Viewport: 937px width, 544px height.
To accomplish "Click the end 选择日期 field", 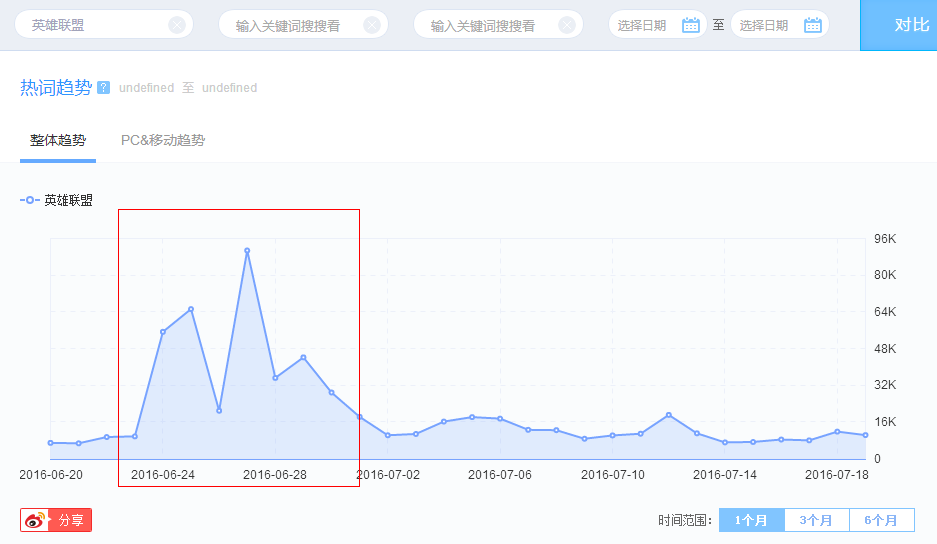I will pyautogui.click(x=780, y=25).
